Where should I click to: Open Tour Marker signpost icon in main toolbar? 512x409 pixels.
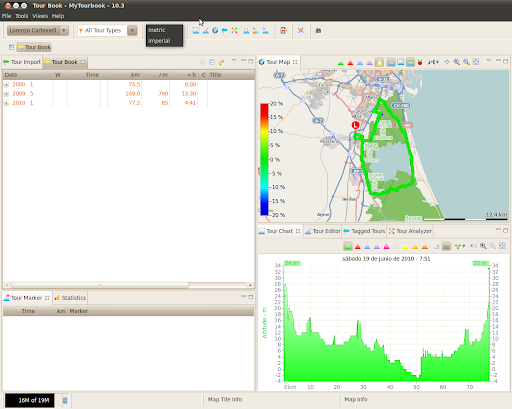click(x=224, y=31)
